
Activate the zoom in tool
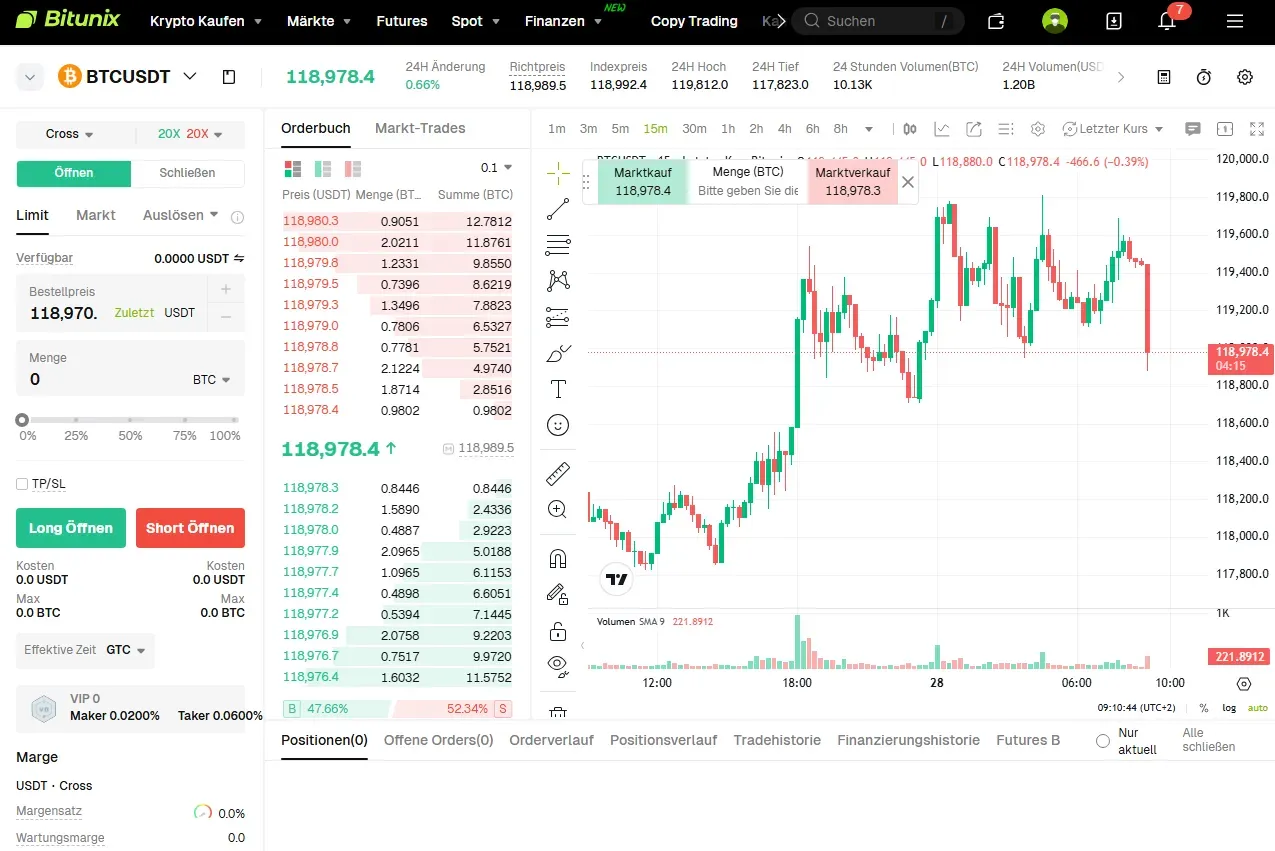pos(558,509)
